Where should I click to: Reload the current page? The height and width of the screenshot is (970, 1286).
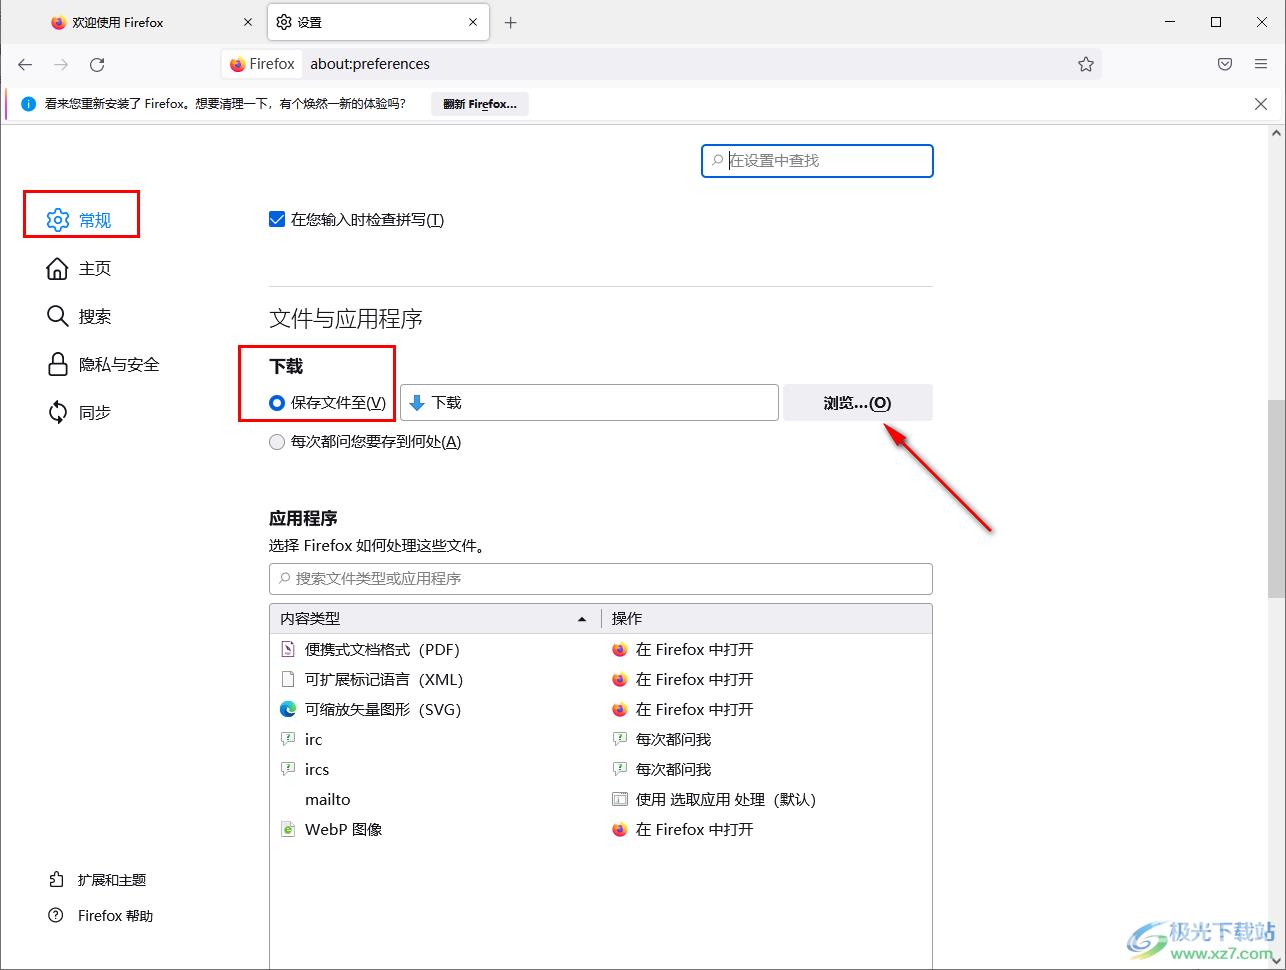(97, 64)
